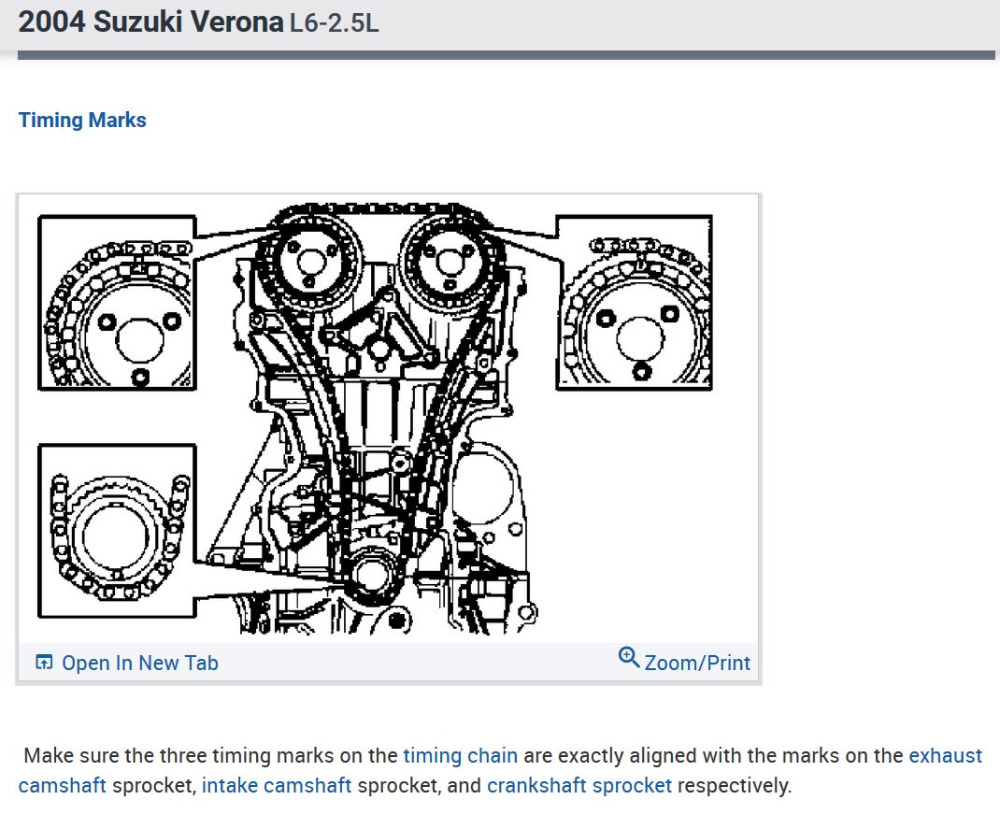Open the crankshaft sprocket link

pyautogui.click(x=579, y=785)
